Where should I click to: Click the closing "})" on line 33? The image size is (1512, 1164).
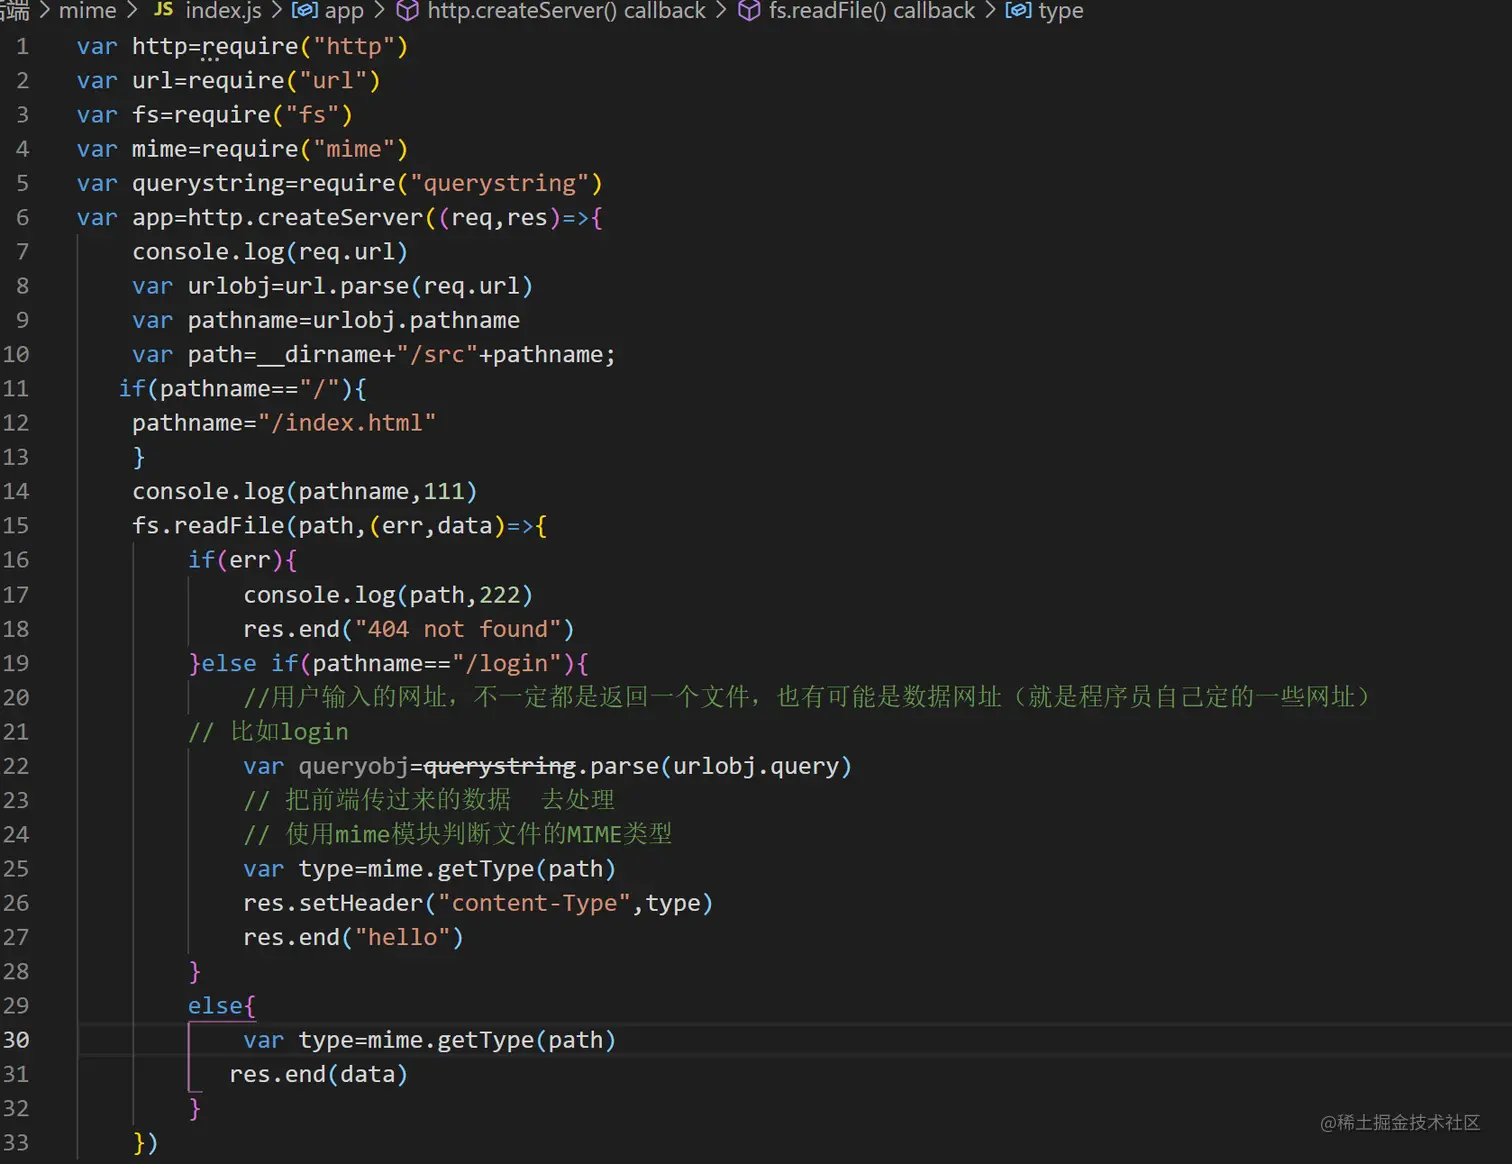[x=145, y=1142]
